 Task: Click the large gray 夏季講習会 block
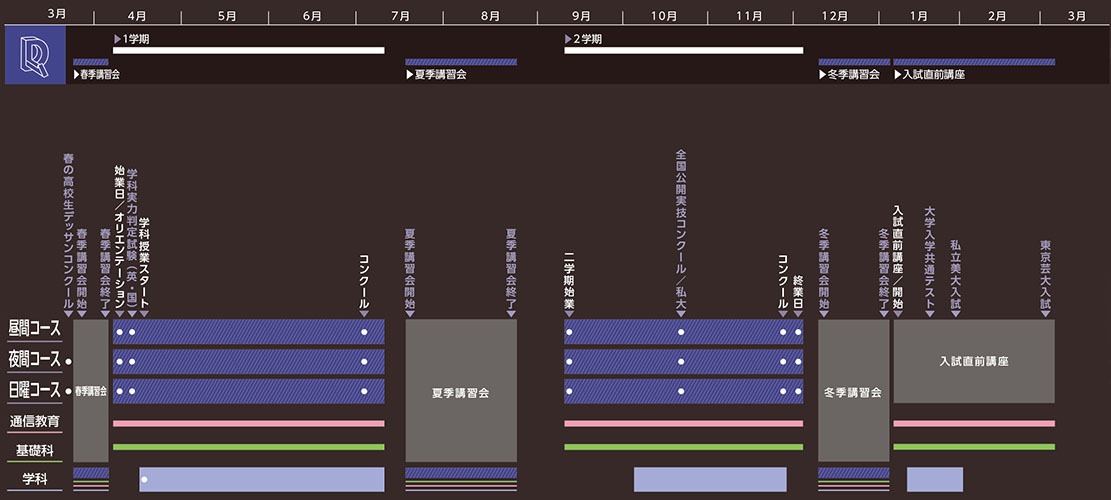(461, 391)
